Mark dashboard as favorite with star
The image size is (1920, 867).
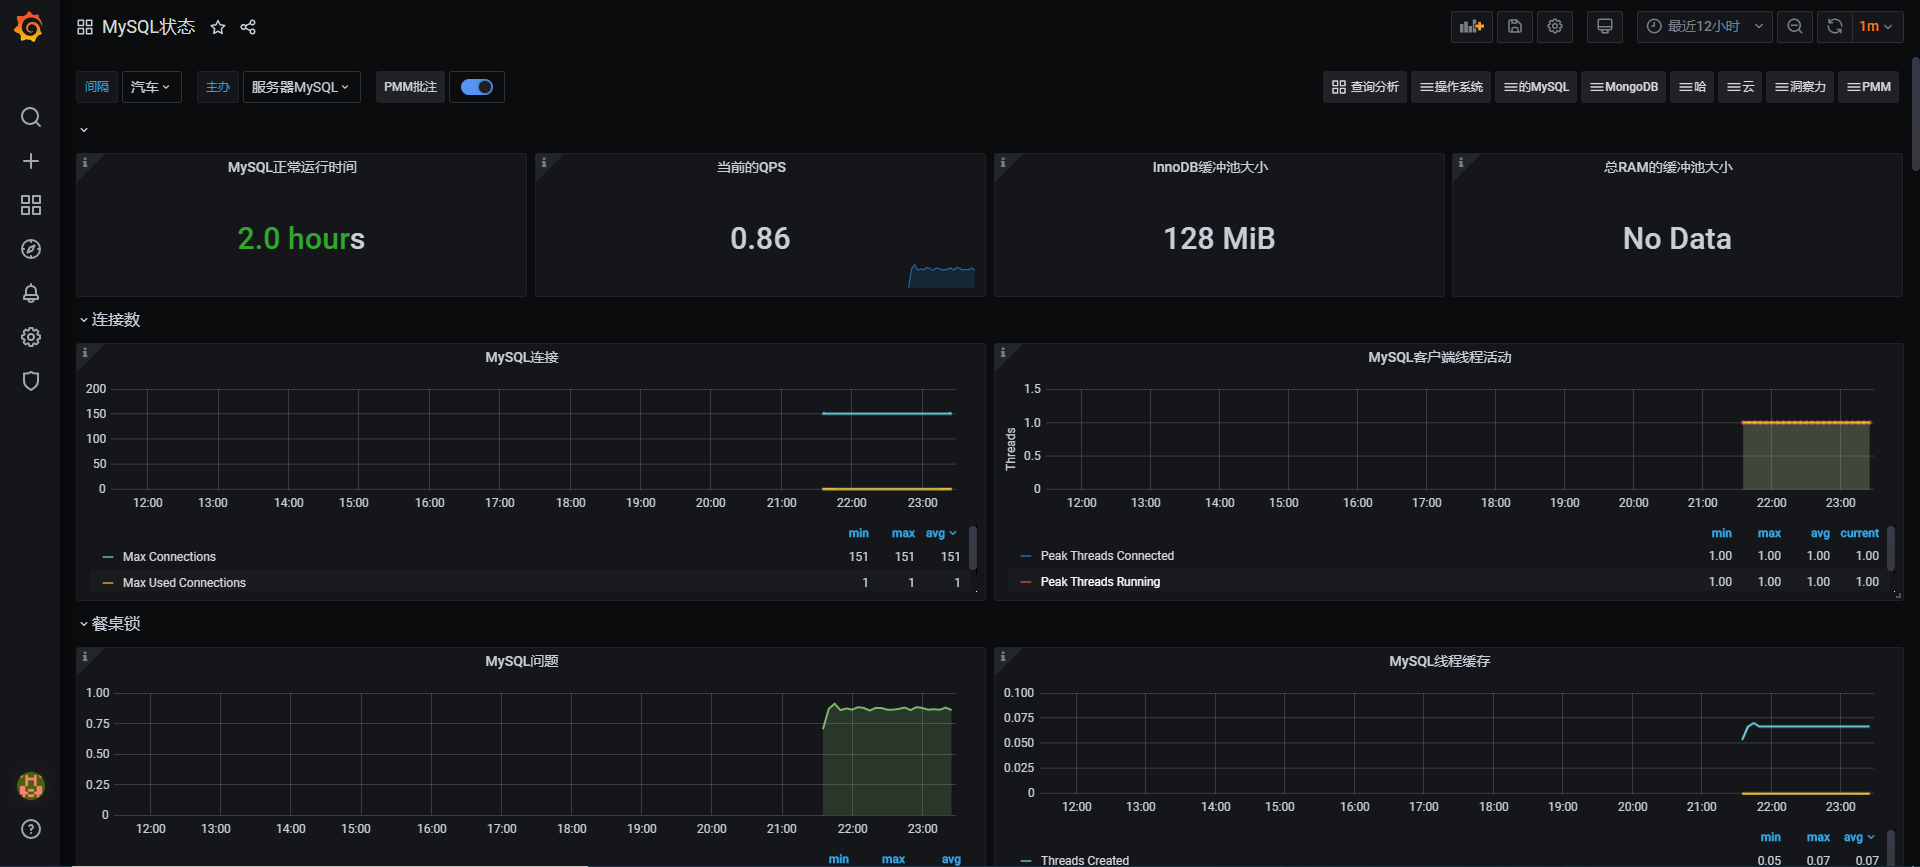(218, 27)
